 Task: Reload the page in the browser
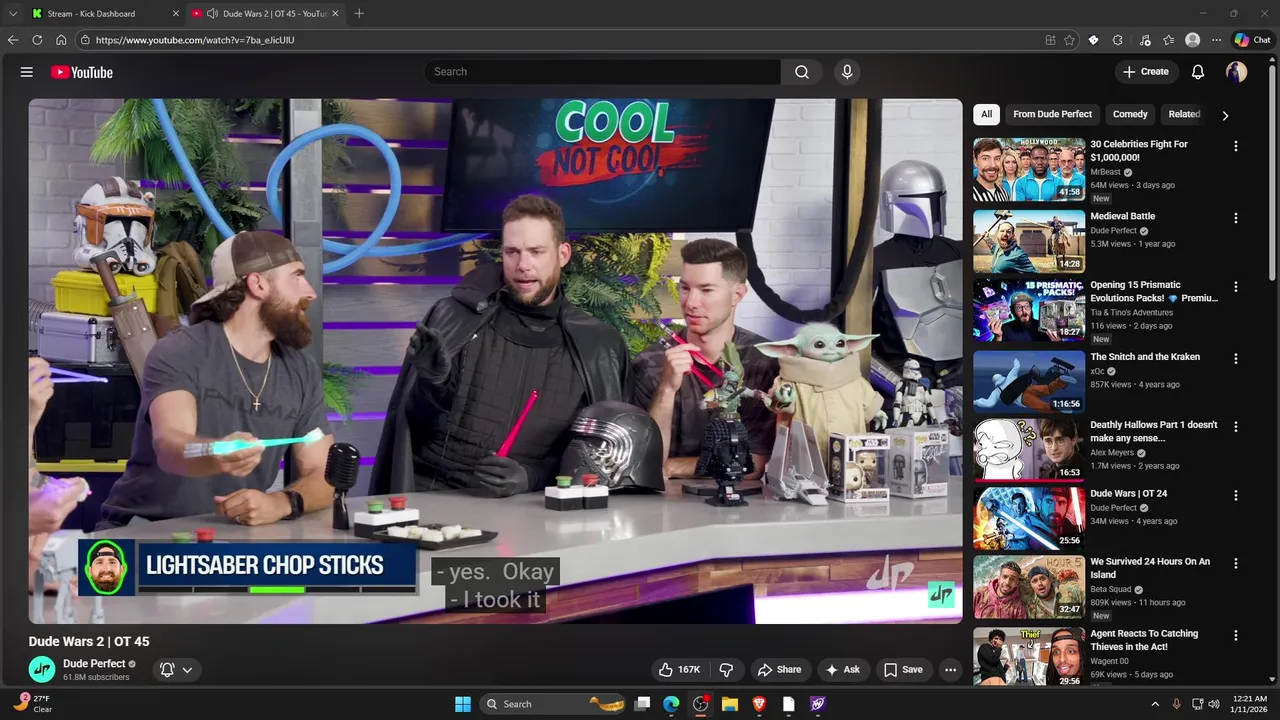37,40
